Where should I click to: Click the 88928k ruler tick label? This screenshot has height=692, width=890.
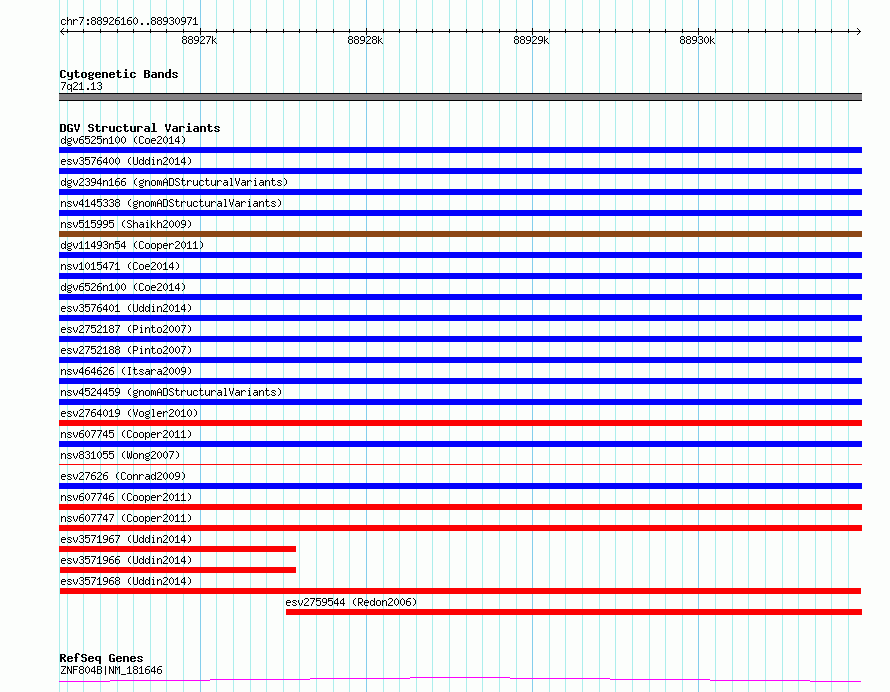365,40
